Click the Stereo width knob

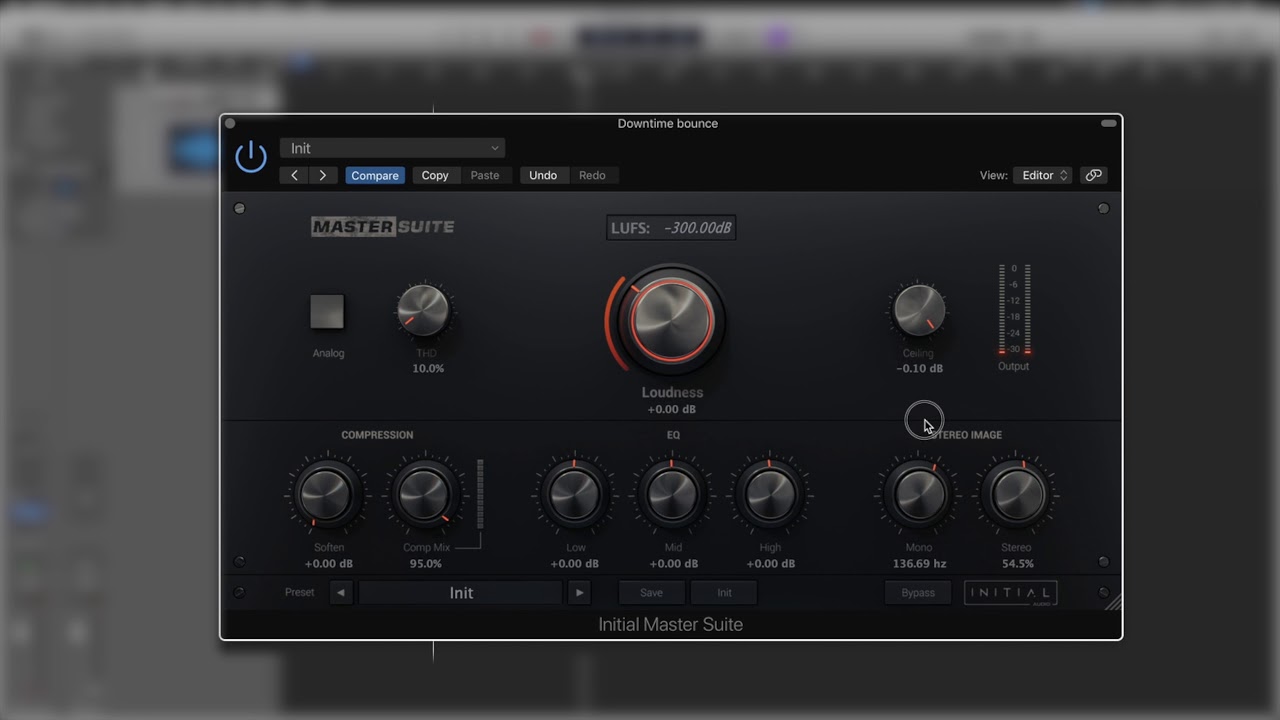click(x=1017, y=493)
